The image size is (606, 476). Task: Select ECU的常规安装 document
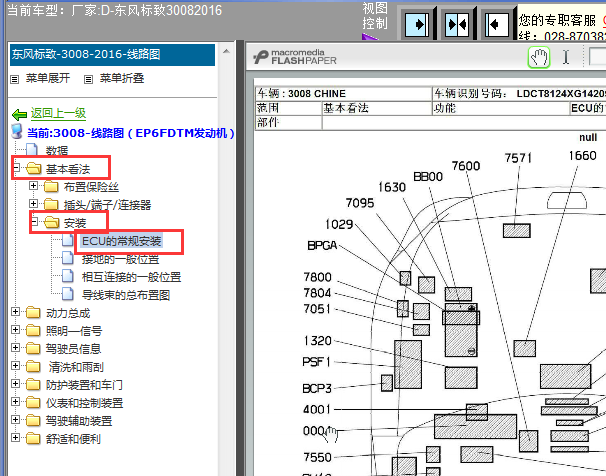(x=121, y=241)
